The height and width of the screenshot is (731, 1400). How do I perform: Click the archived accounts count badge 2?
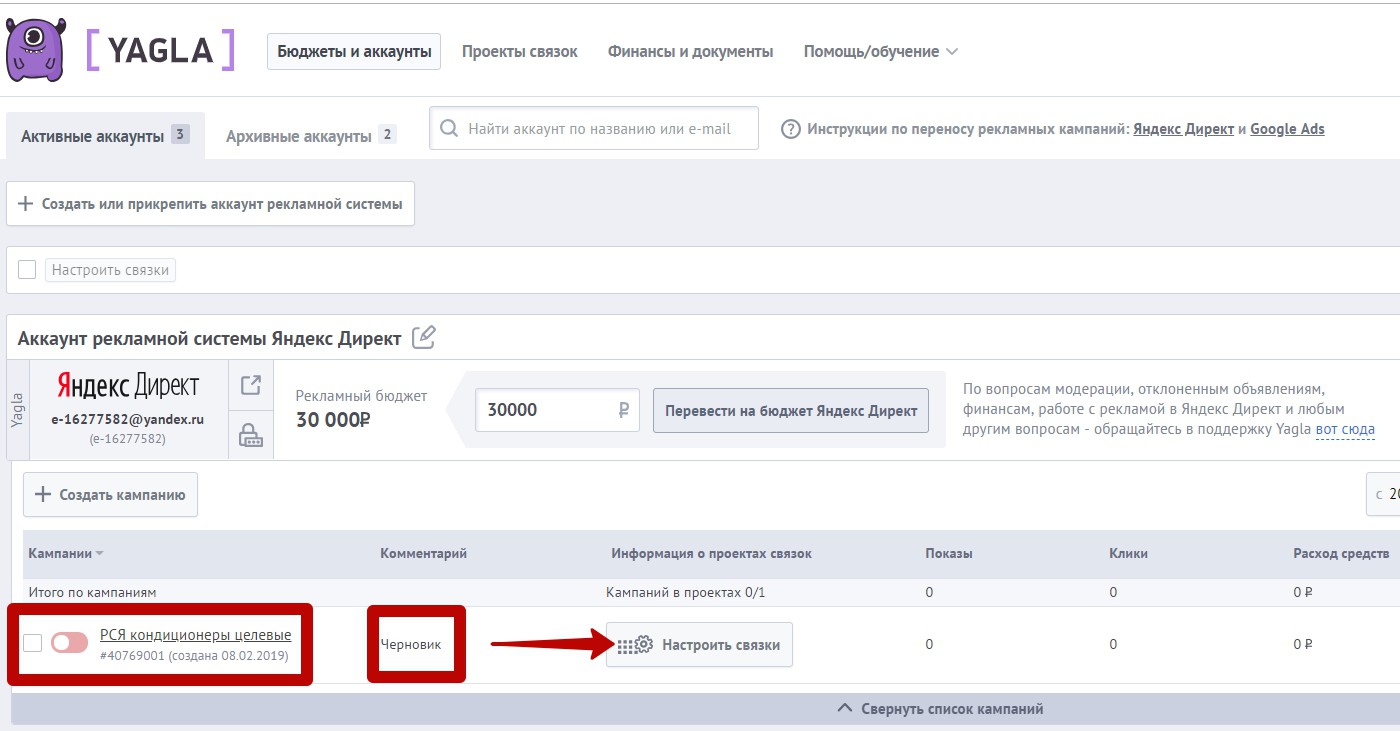coord(387,134)
